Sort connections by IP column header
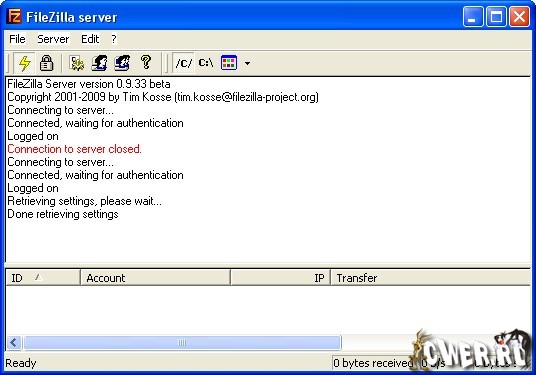 tap(280, 278)
